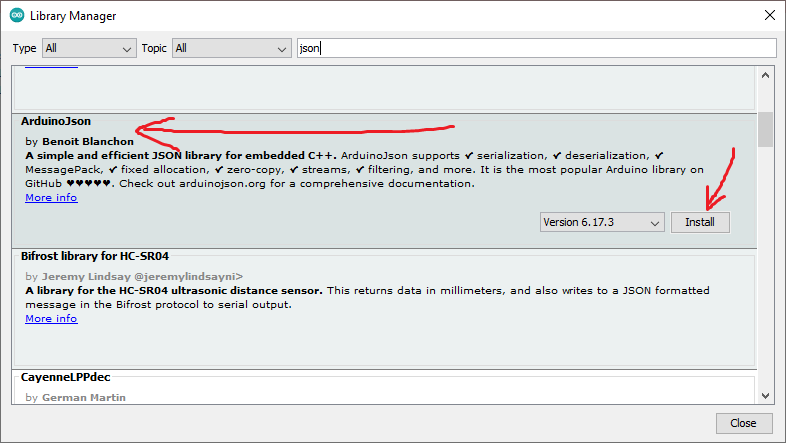Click the Topic label

click(x=154, y=48)
